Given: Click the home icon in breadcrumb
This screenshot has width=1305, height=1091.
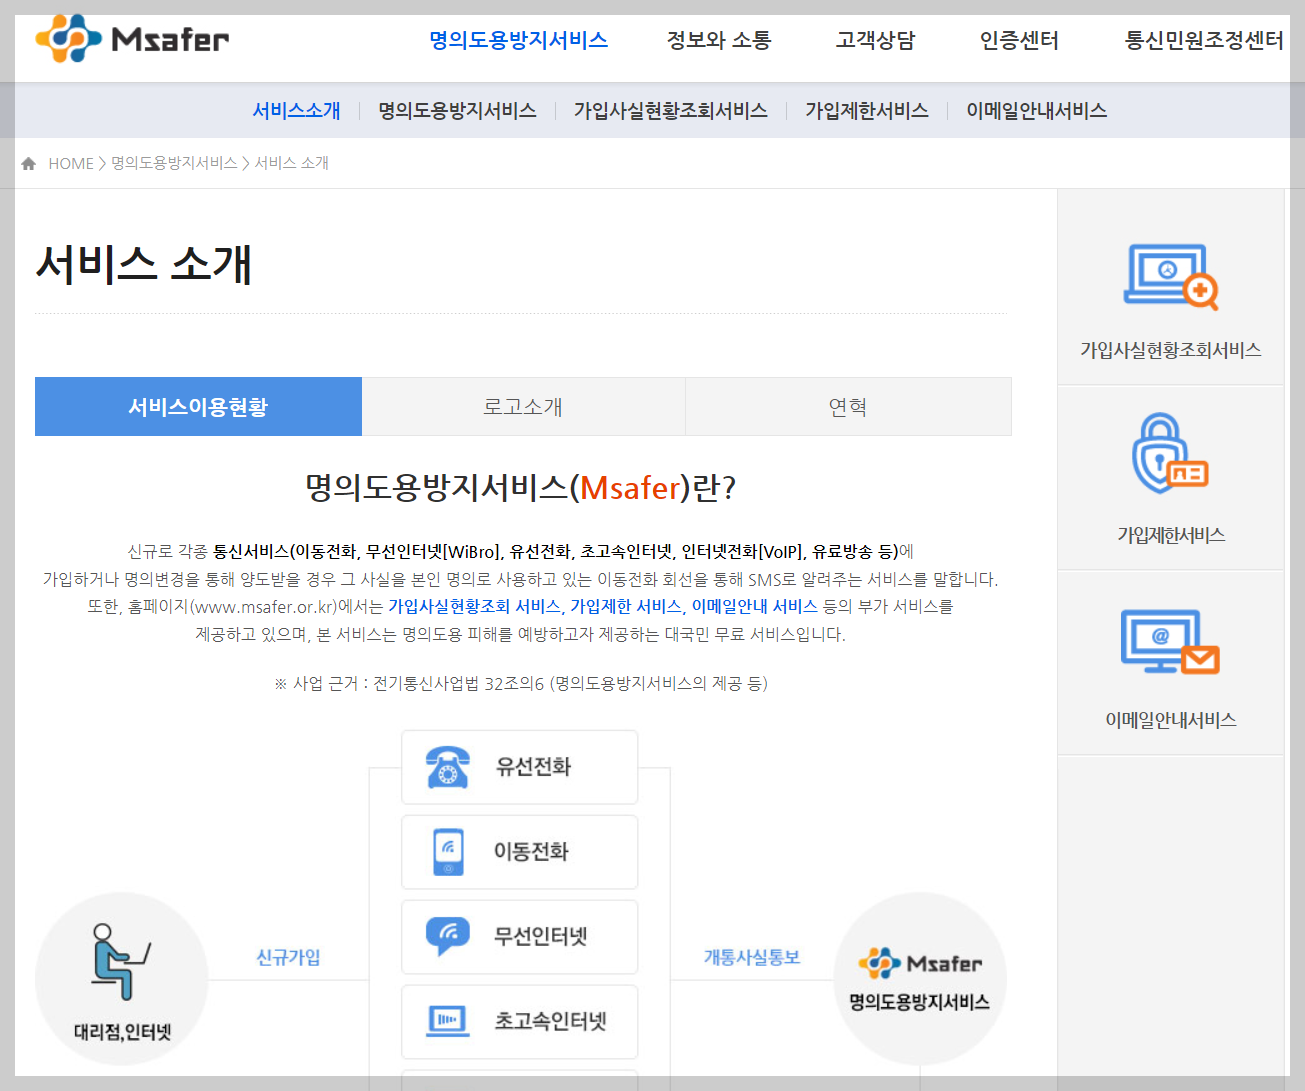Looking at the screenshot, I should [x=28, y=163].
